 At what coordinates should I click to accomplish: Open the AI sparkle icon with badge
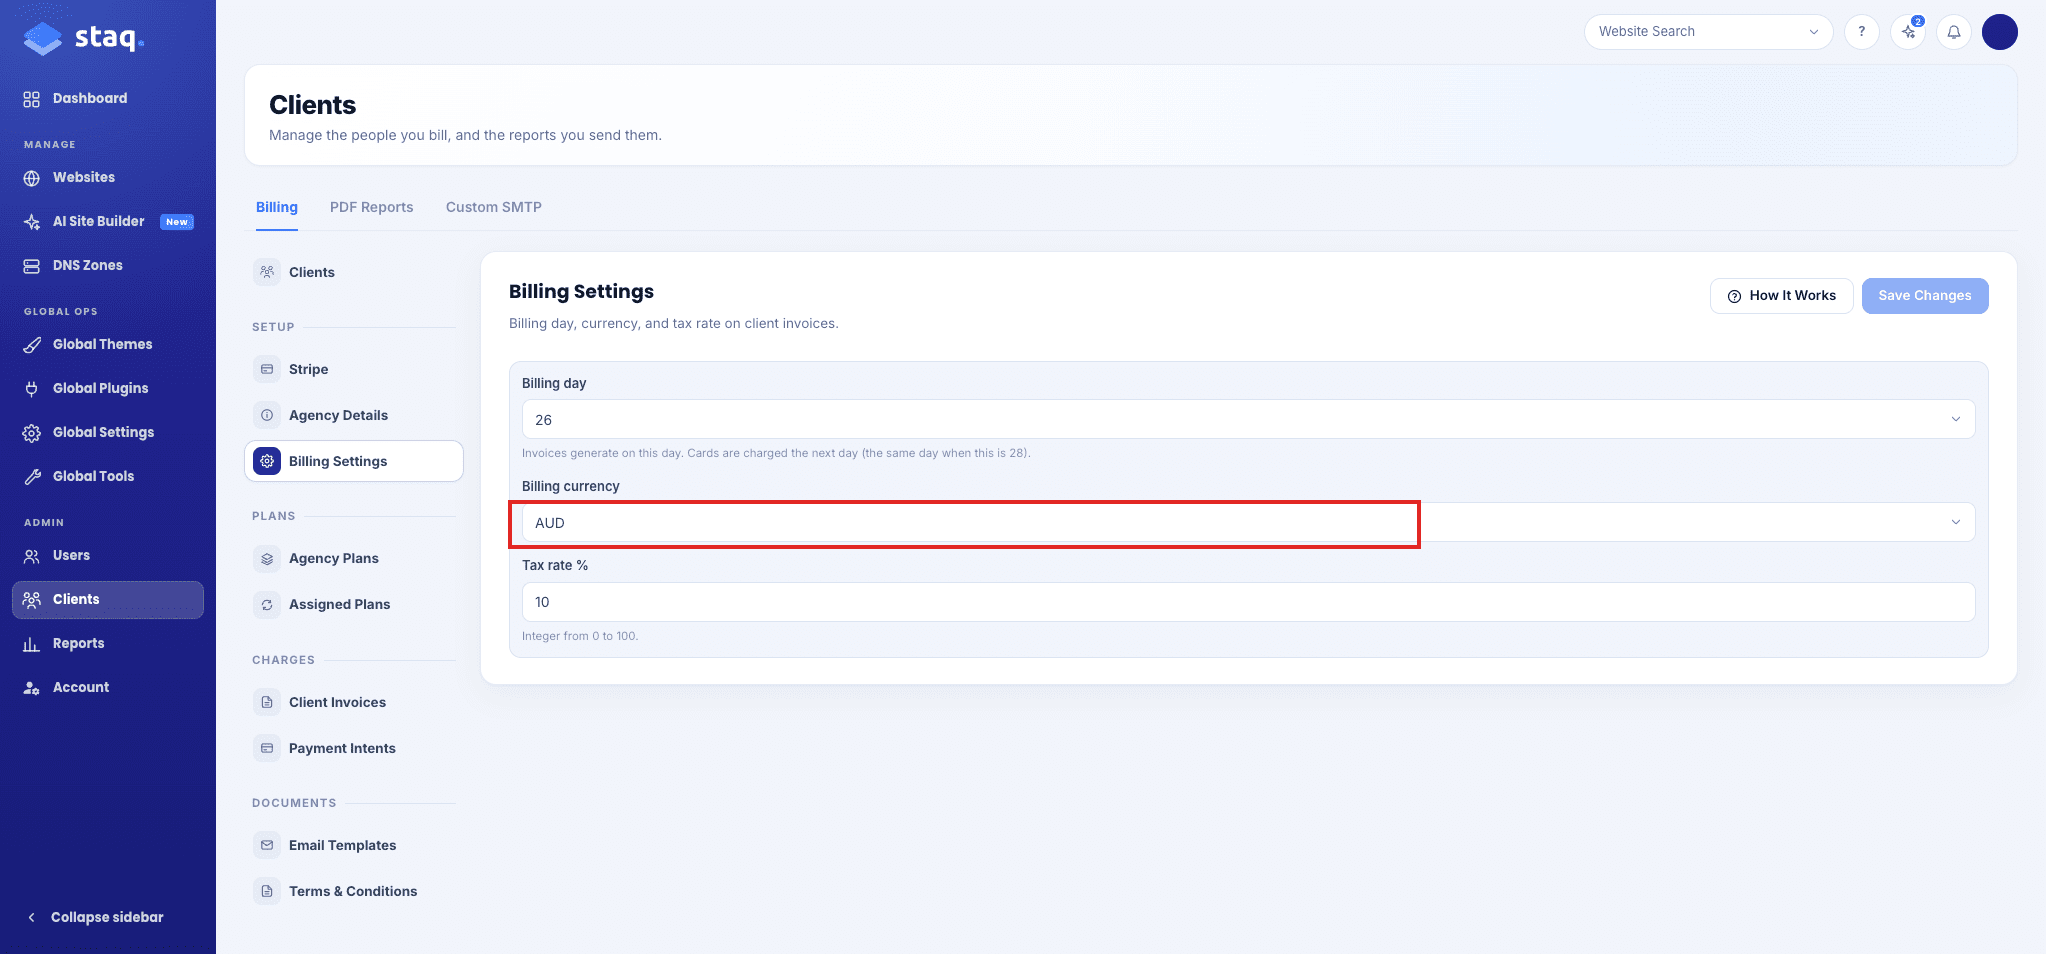coord(1908,32)
